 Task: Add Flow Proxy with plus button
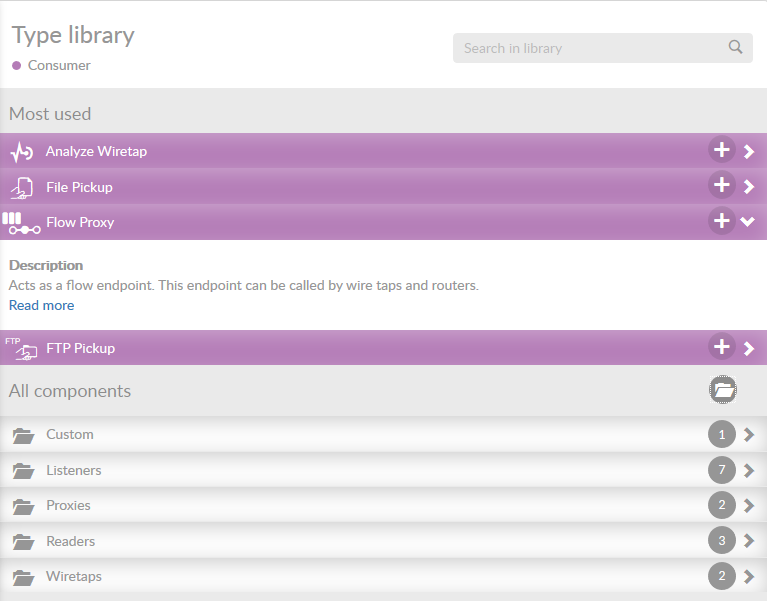(721, 222)
